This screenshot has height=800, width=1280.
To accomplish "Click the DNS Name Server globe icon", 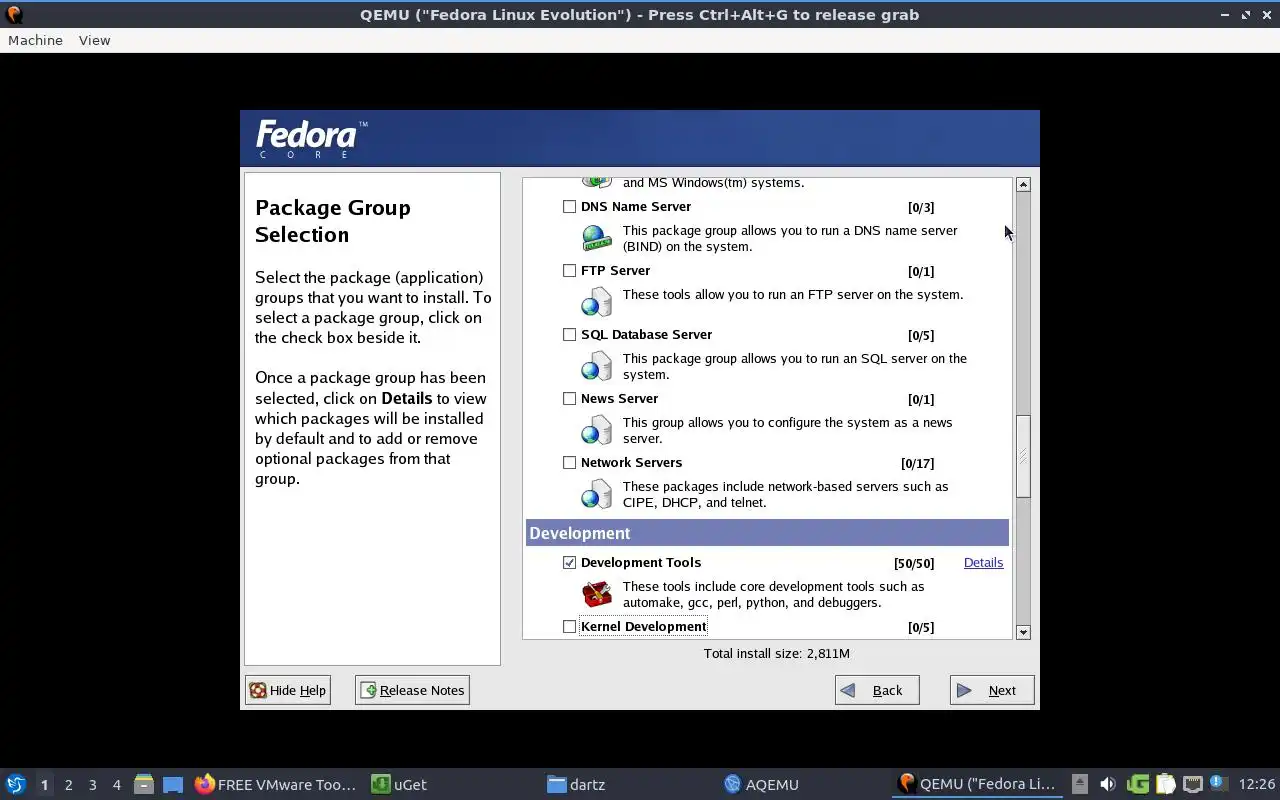I will [x=597, y=238].
